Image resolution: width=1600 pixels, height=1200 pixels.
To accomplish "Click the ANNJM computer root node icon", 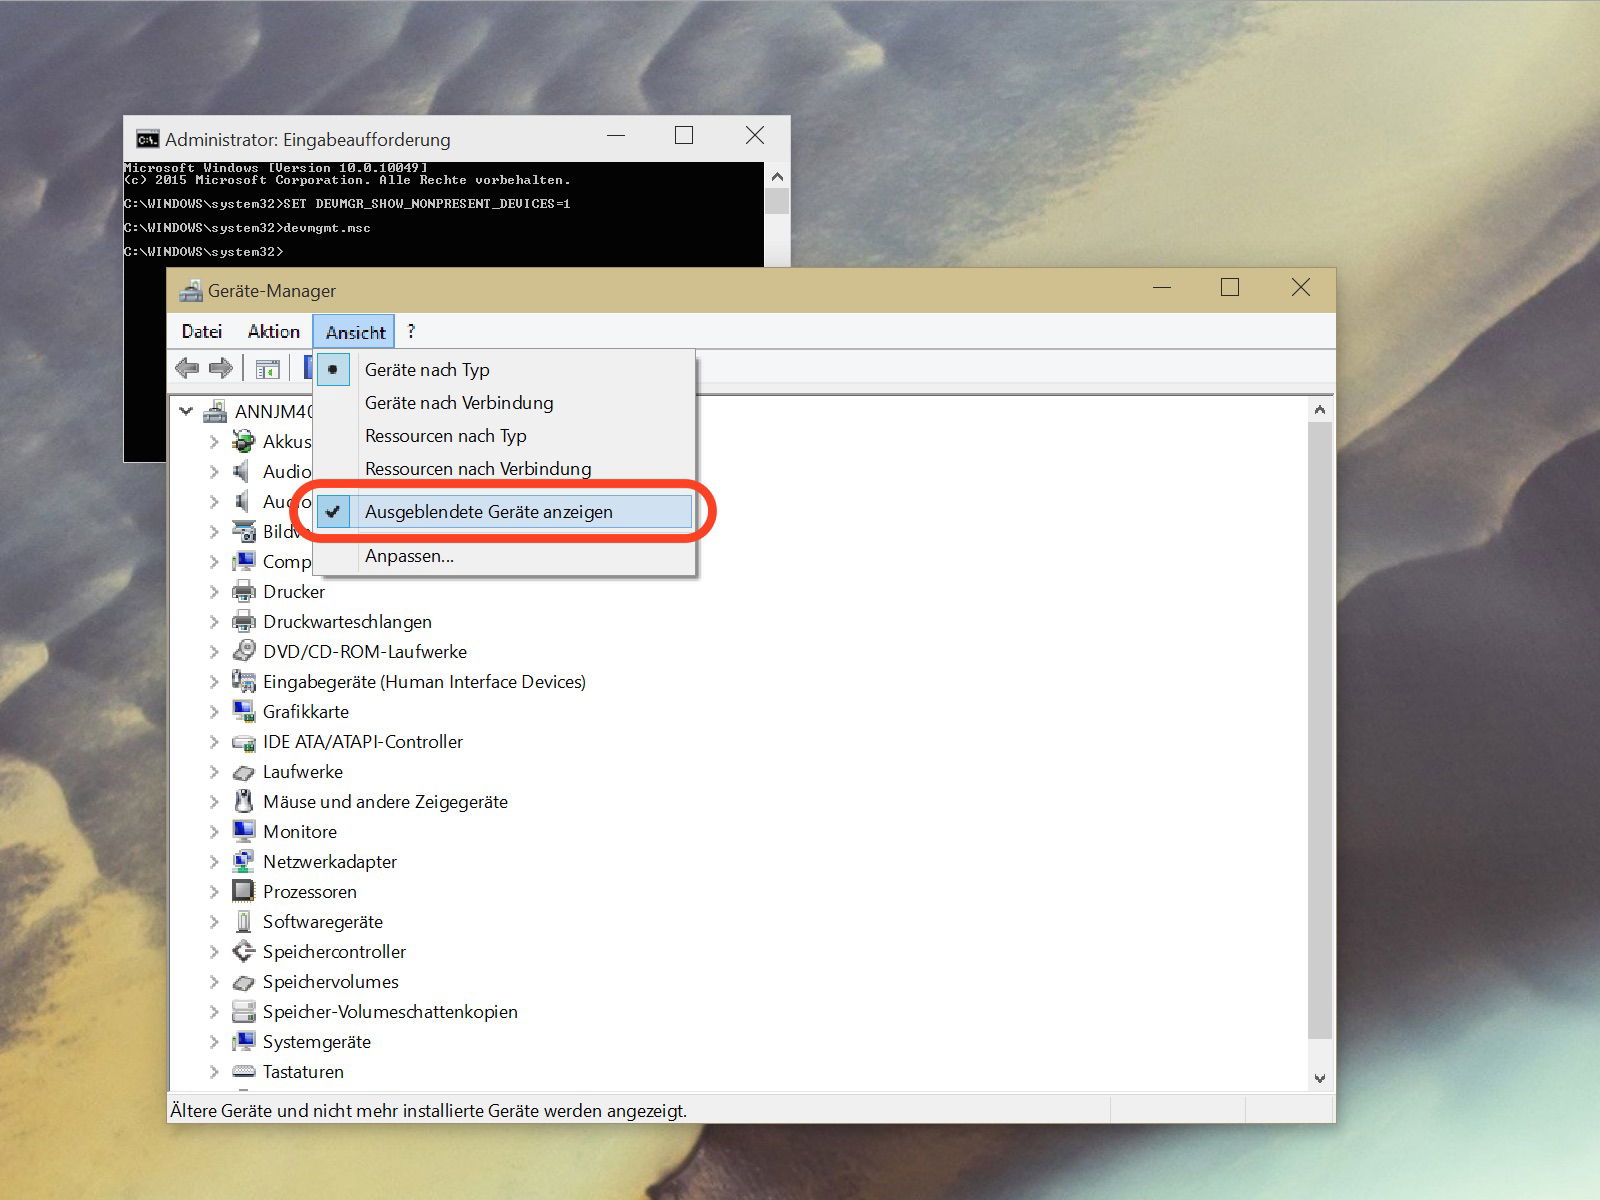I will (215, 411).
